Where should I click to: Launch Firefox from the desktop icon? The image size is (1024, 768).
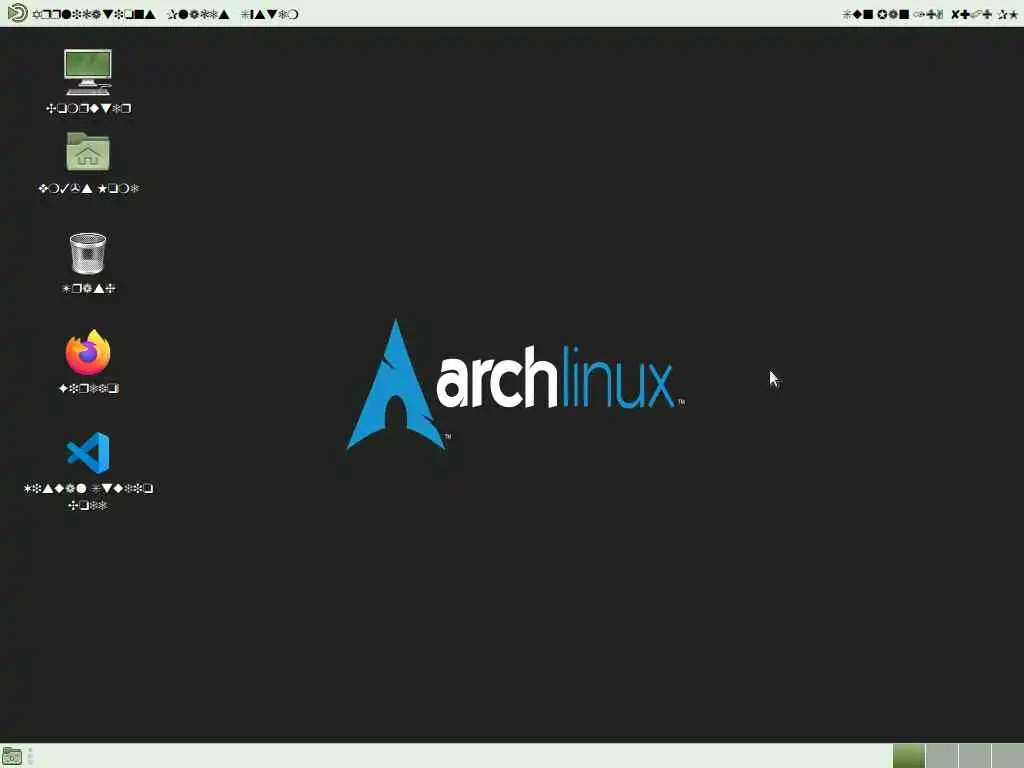tap(88, 353)
